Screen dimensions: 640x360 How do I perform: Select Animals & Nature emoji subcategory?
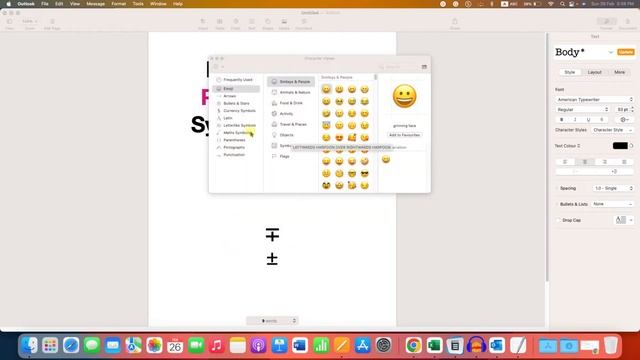[291, 93]
